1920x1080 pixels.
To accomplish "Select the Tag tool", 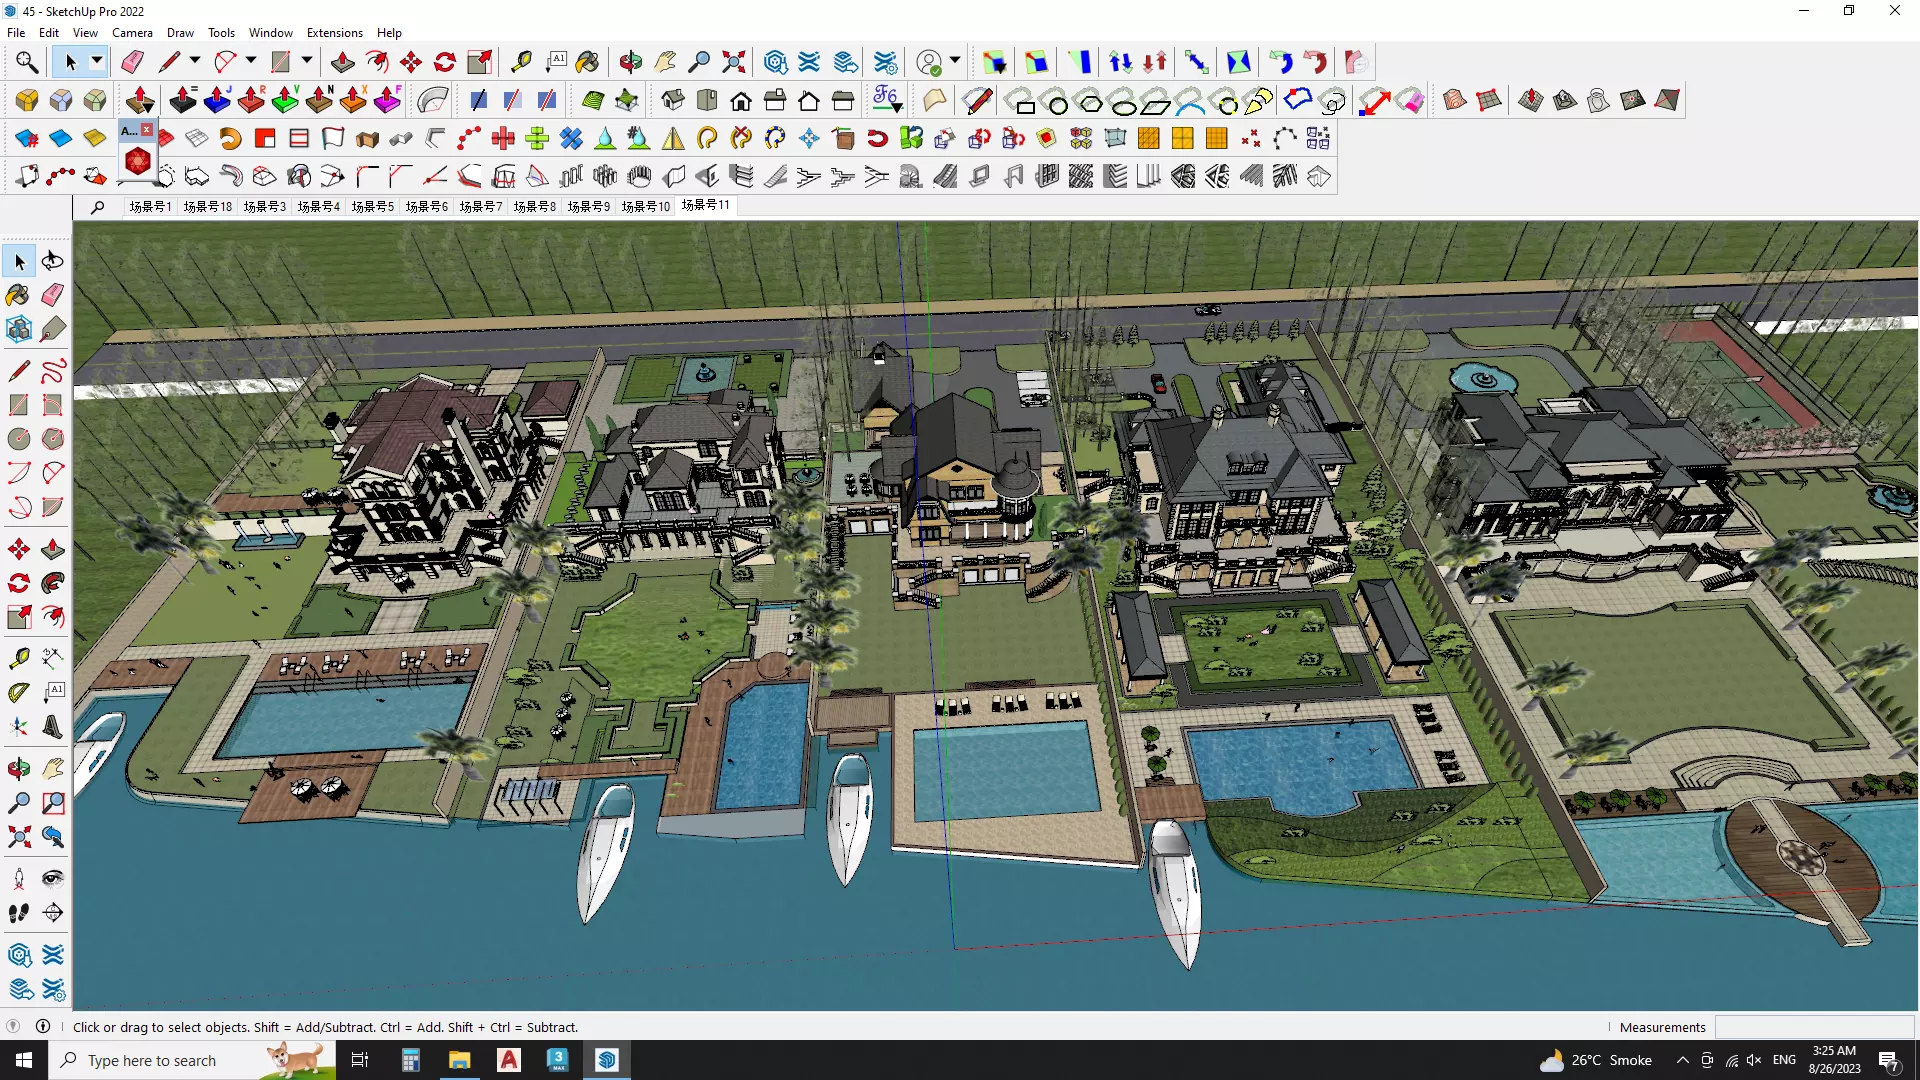I will (x=53, y=329).
